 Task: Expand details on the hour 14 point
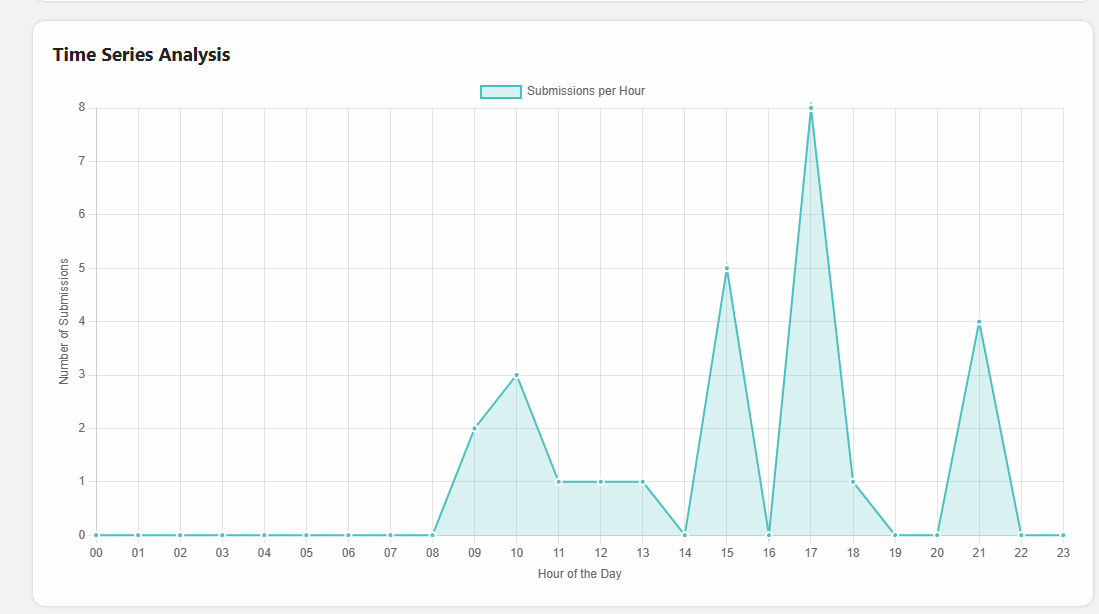pos(685,534)
